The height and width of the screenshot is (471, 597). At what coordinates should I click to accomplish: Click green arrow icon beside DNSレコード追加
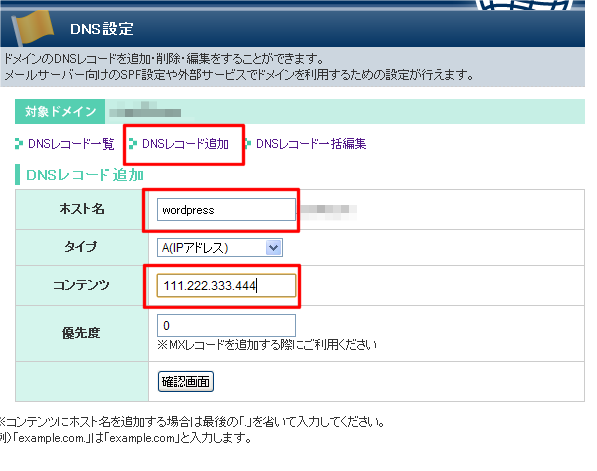(133, 144)
